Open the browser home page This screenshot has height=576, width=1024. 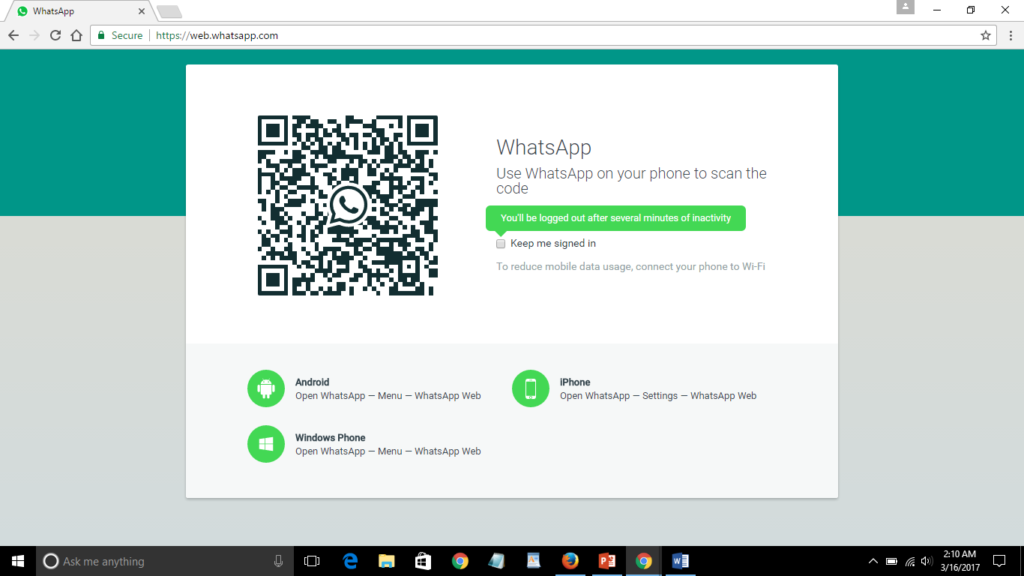[76, 35]
